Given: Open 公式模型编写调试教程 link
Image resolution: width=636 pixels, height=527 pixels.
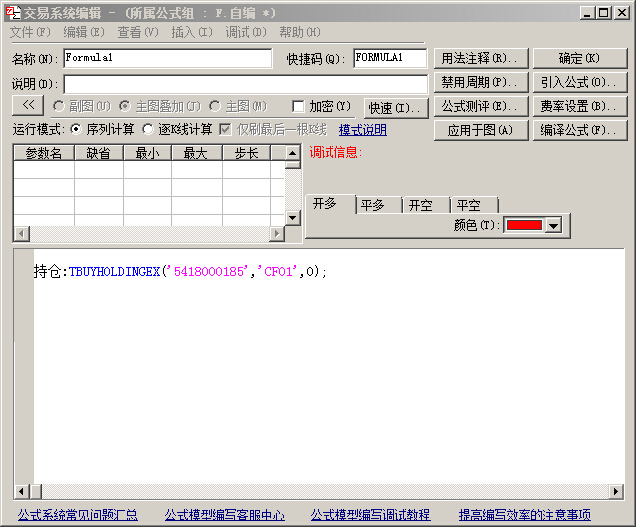Looking at the screenshot, I should [370, 515].
